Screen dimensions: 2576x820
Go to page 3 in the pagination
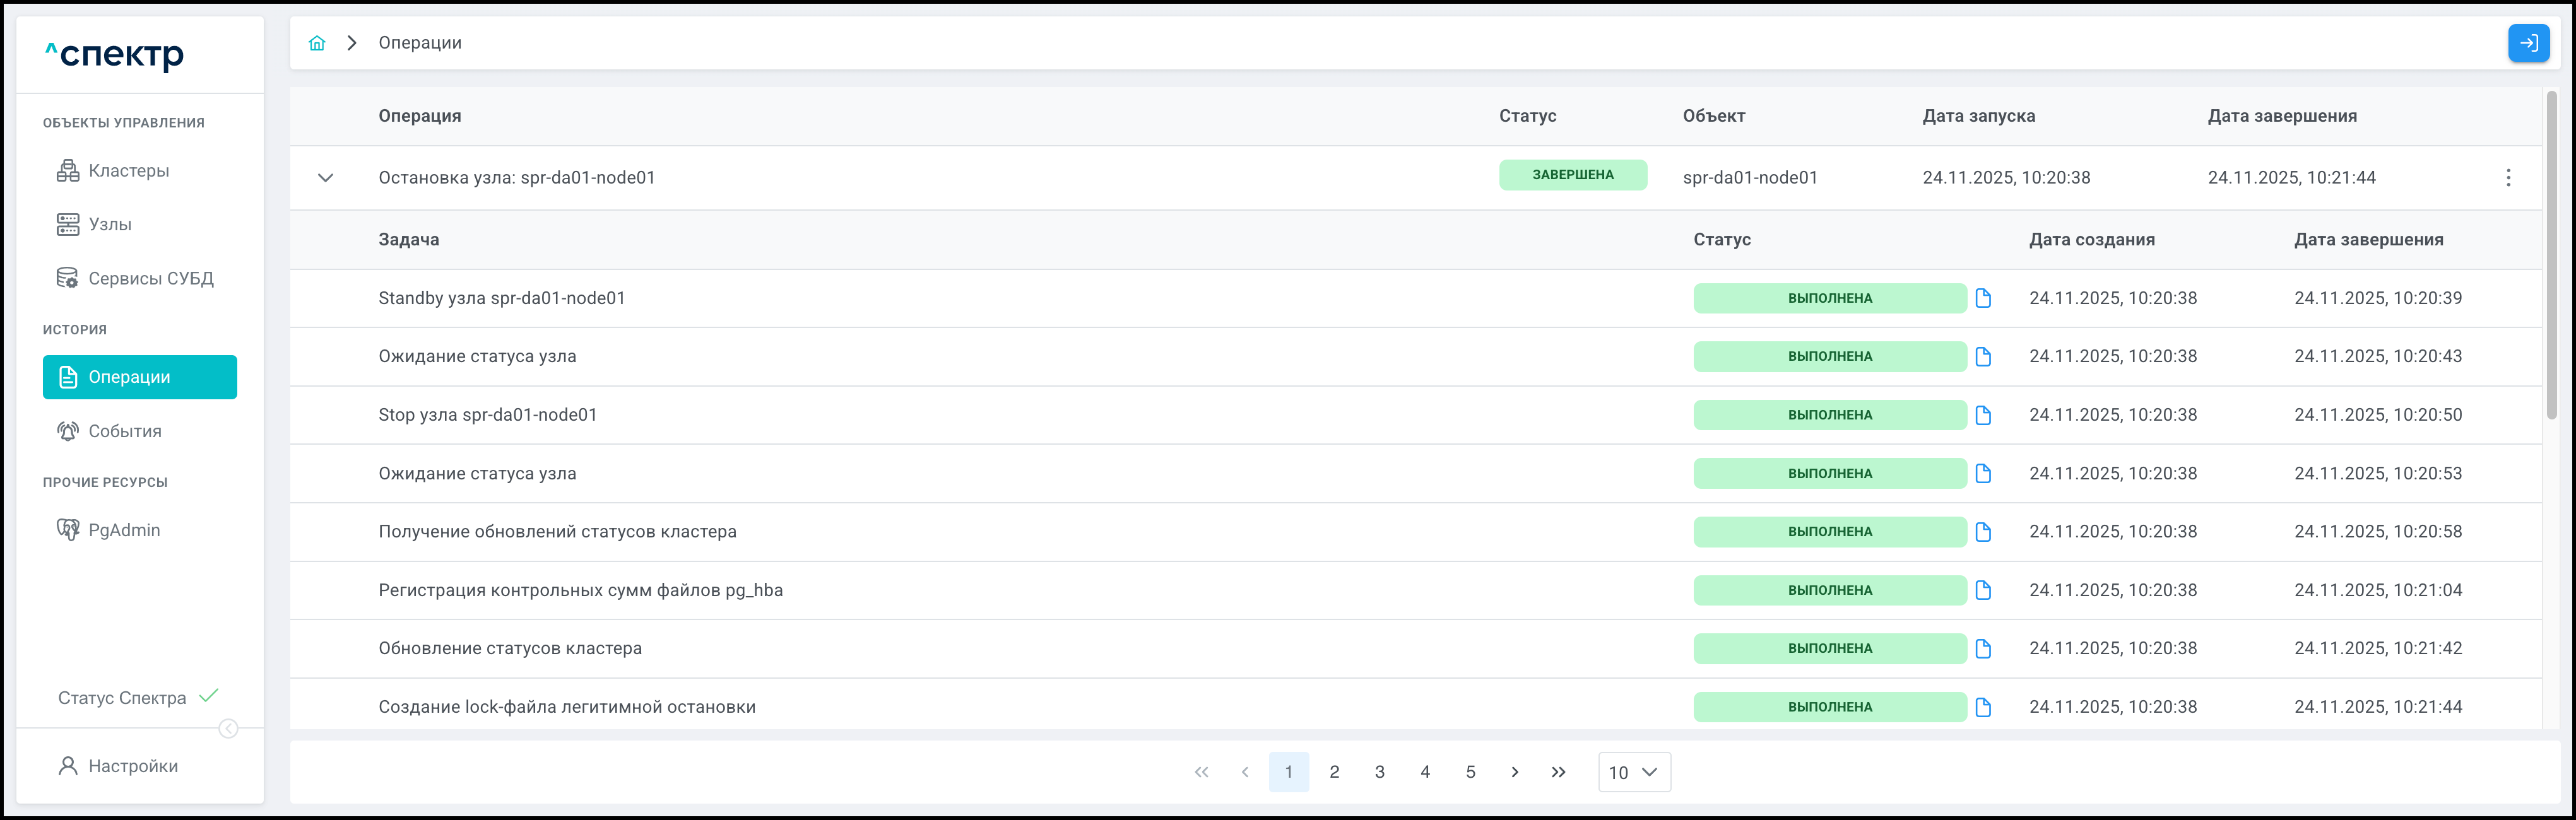point(1379,772)
